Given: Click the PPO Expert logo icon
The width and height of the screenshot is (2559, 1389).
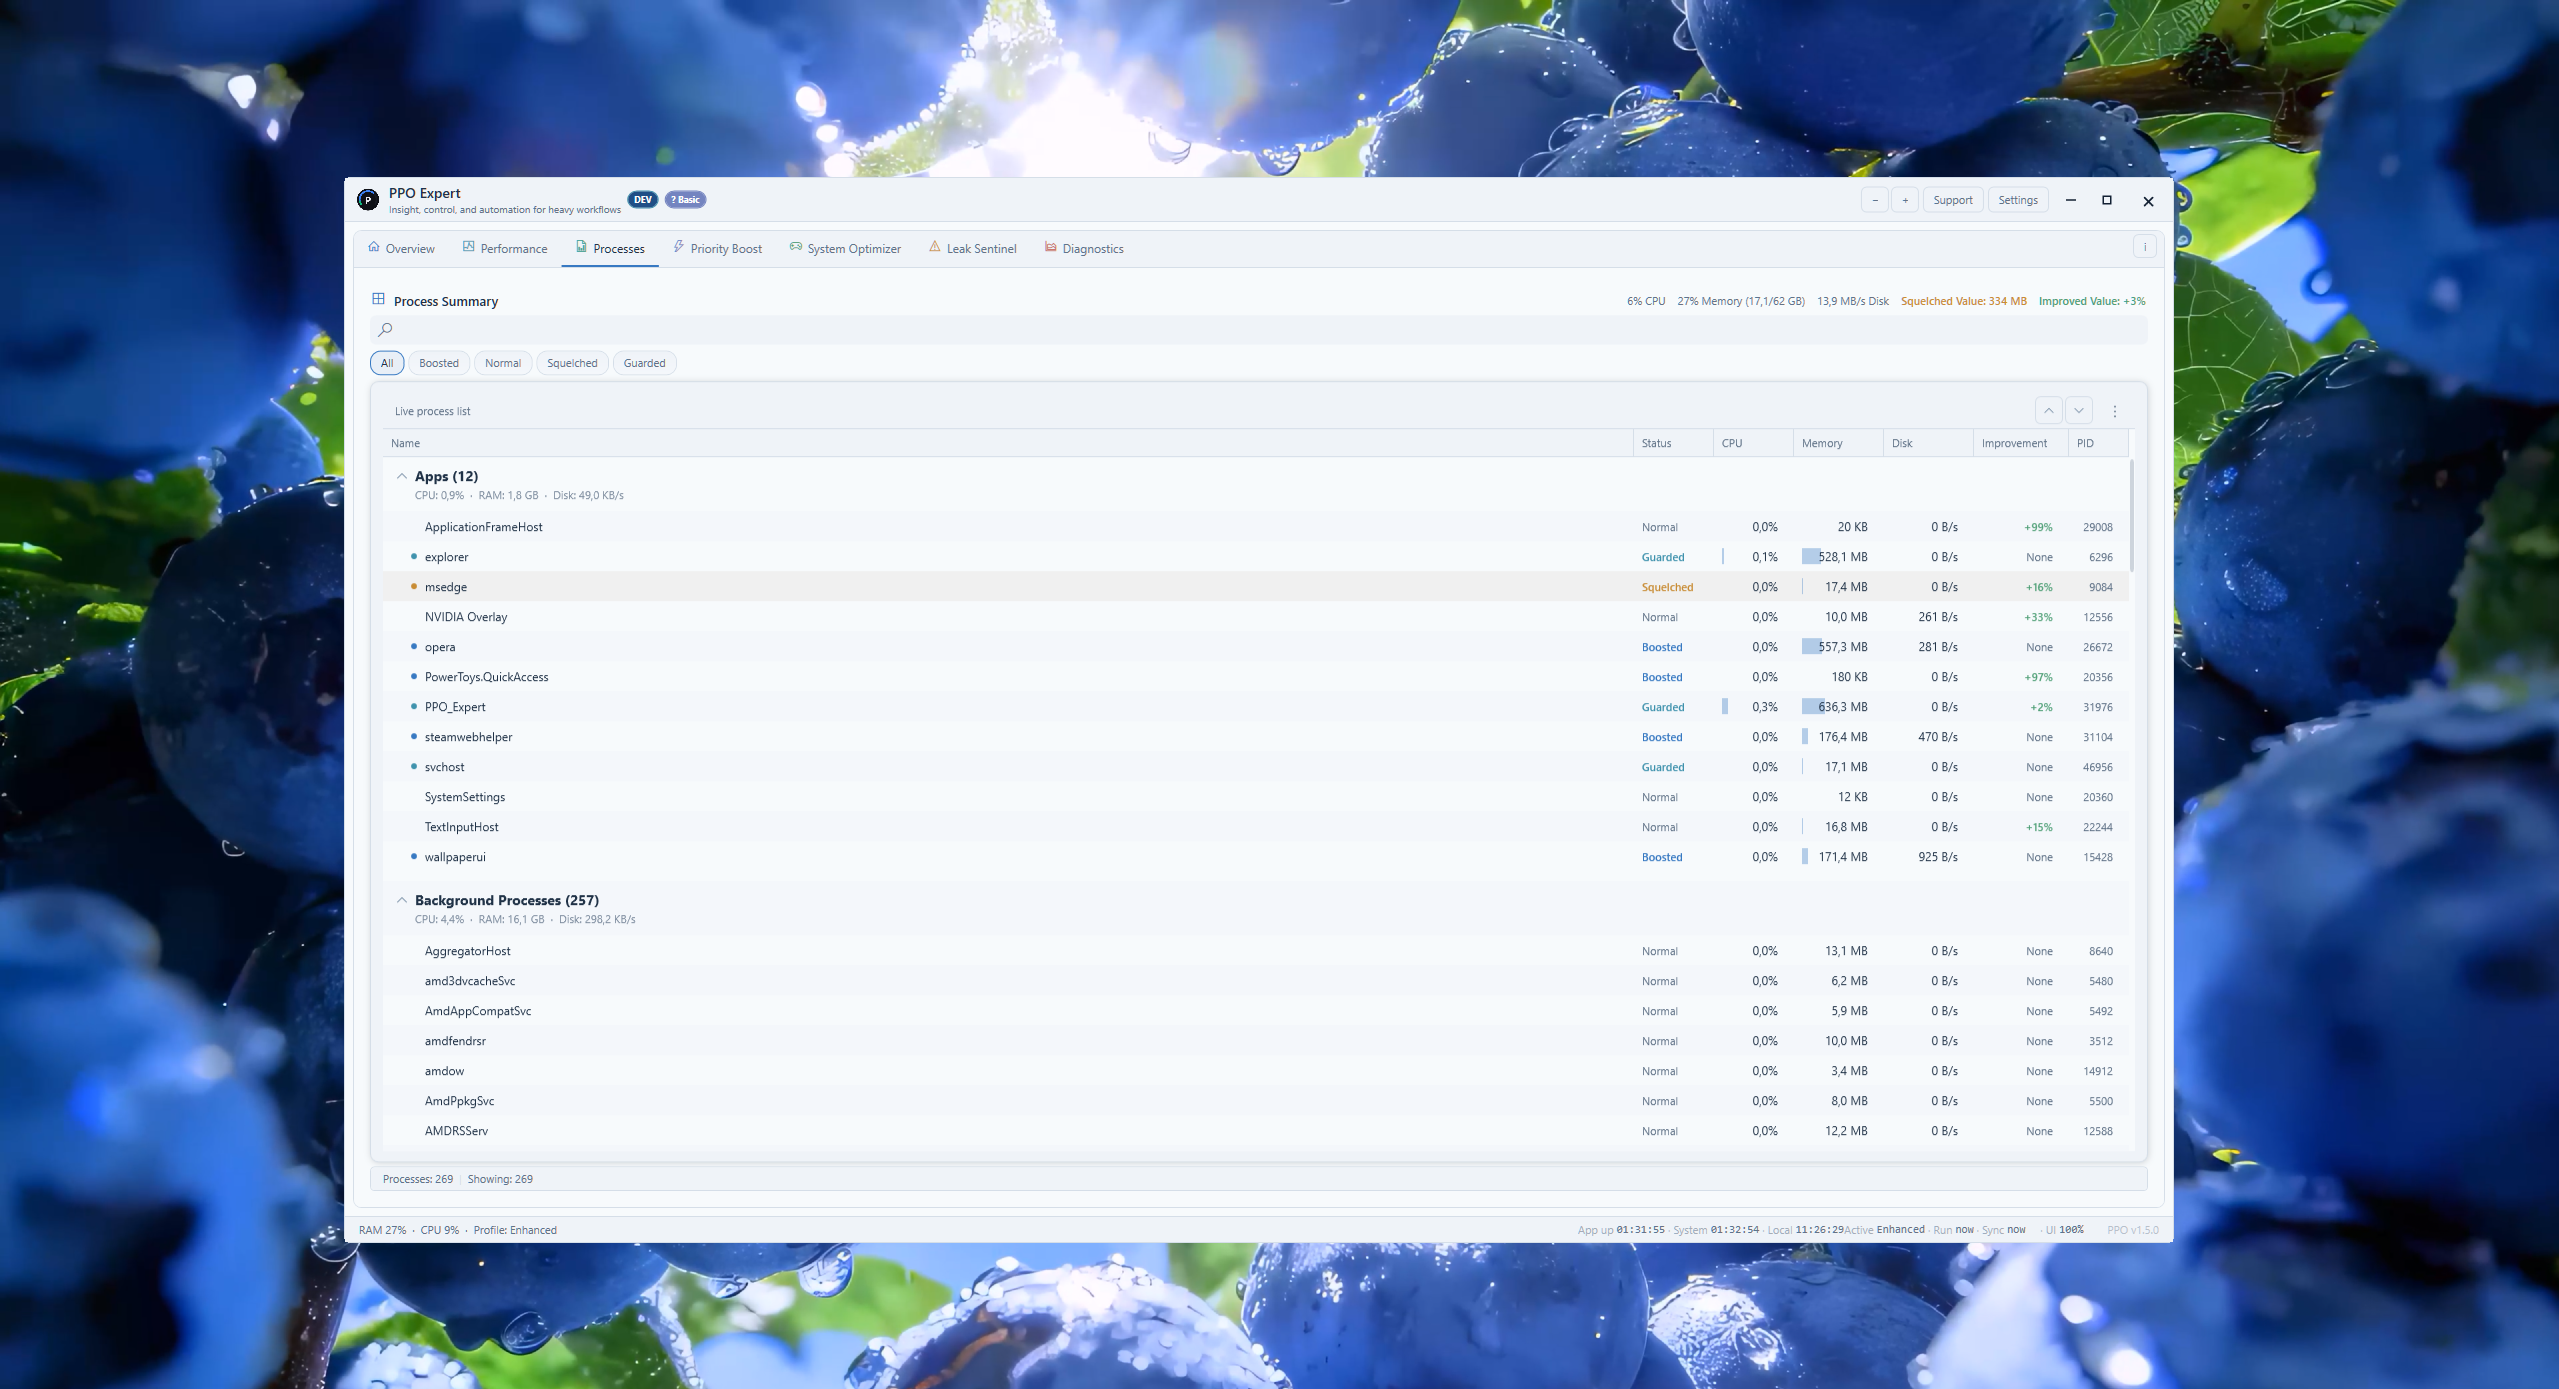Looking at the screenshot, I should coord(368,200).
